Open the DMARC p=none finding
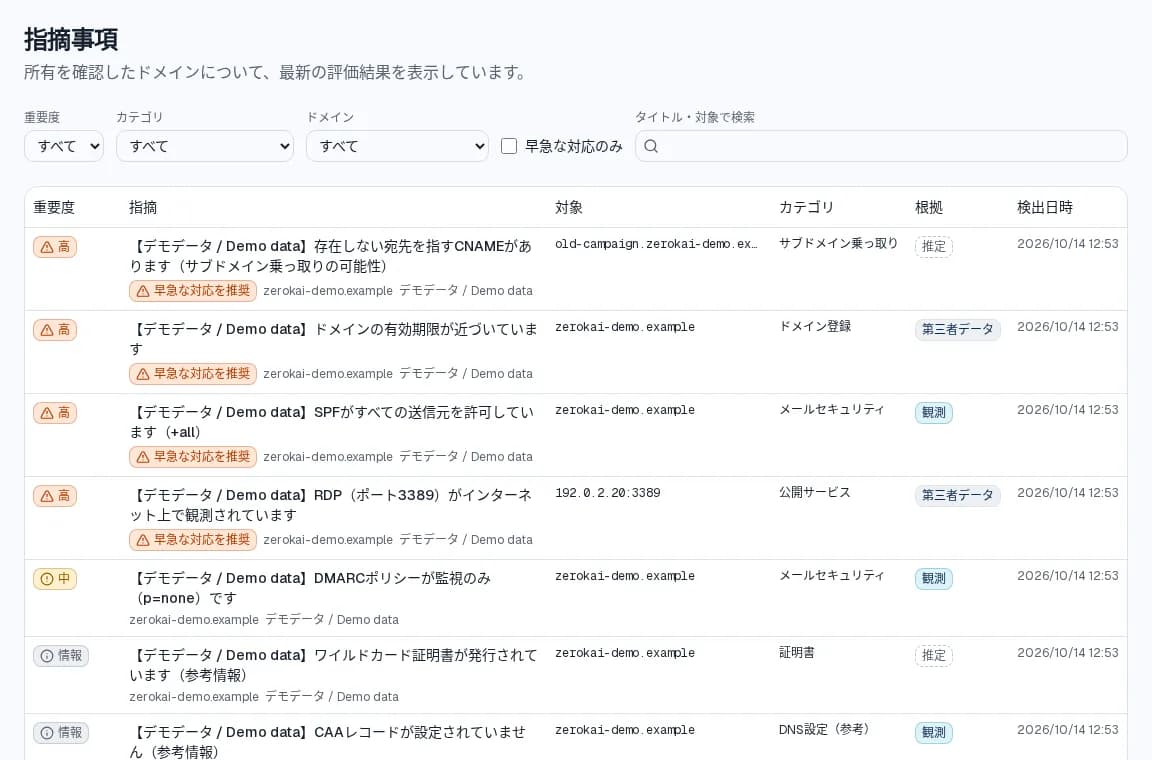The width and height of the screenshot is (1152, 760). [310, 588]
